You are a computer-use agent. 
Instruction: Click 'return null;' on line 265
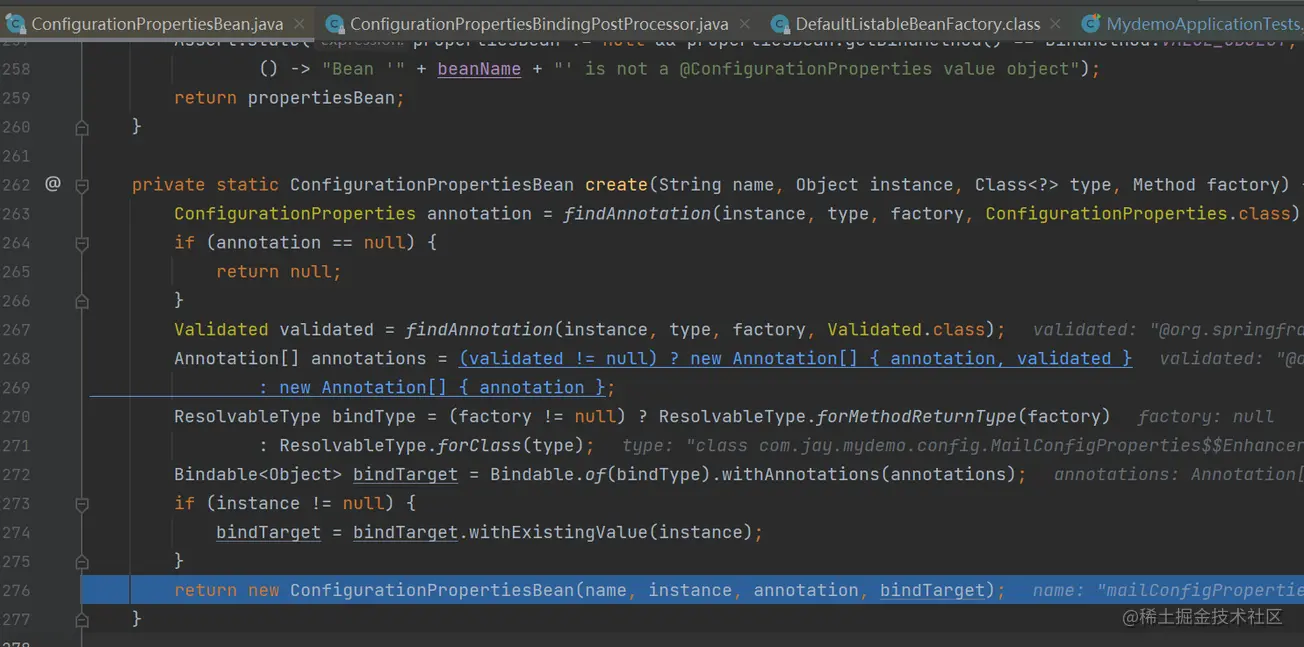(x=279, y=272)
